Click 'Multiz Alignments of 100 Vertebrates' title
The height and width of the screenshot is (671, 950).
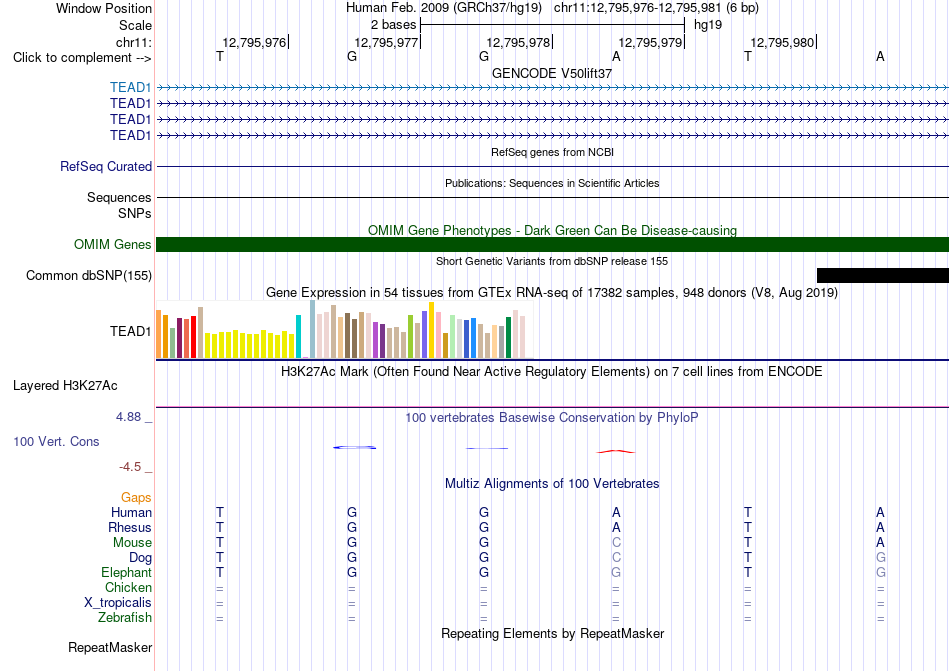[x=552, y=483]
